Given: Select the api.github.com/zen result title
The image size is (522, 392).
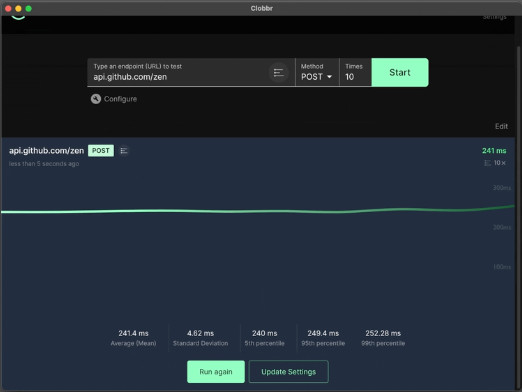Looking at the screenshot, I should pyautogui.click(x=46, y=151).
